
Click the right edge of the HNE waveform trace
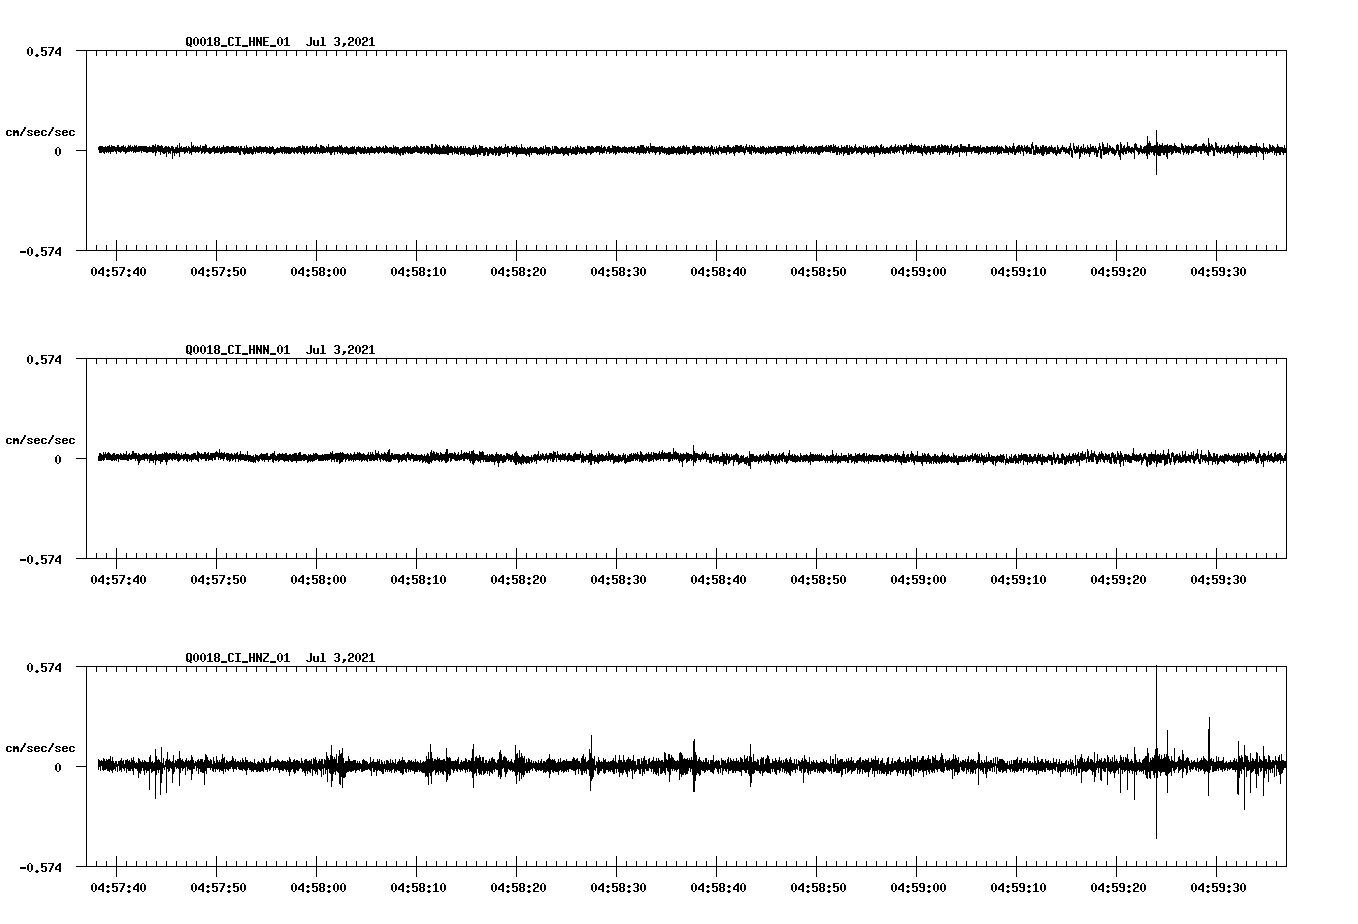(1286, 150)
